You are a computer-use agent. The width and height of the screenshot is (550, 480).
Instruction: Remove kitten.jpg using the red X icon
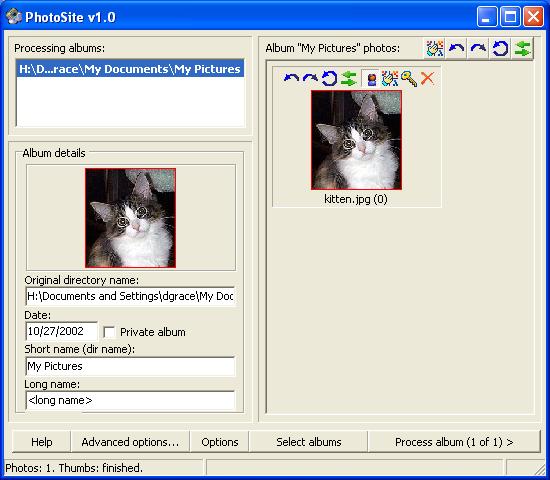tap(427, 78)
